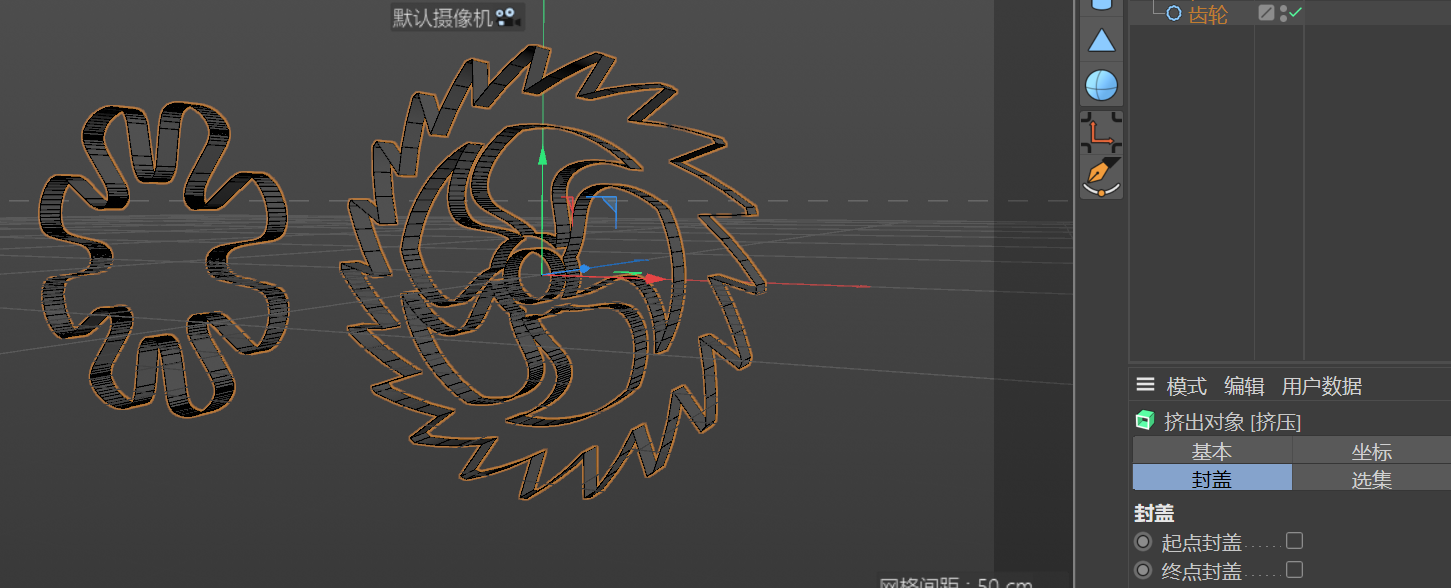Screen dimensions: 1451x588
Task: Click the cylinder primitive icon at the palette top
Action: [1101, 5]
